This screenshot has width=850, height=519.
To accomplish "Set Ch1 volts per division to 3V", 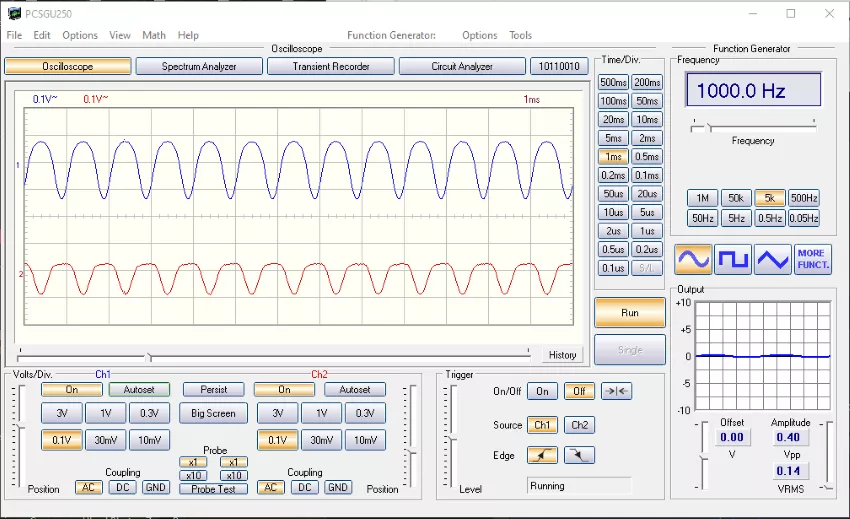I will 62,413.
